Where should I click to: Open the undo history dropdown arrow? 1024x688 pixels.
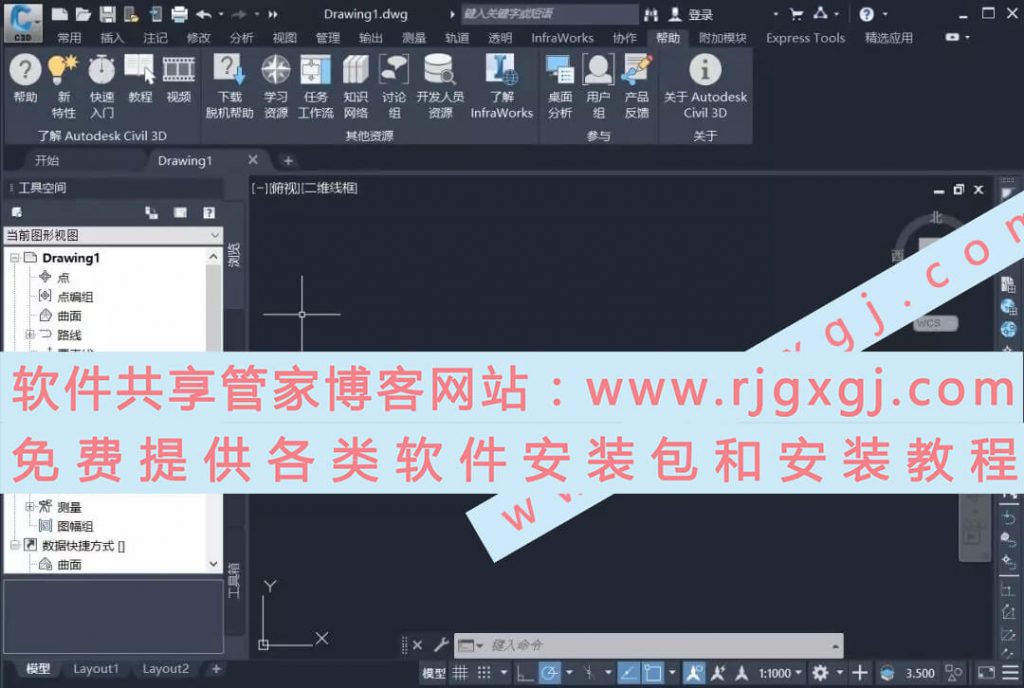click(221, 14)
